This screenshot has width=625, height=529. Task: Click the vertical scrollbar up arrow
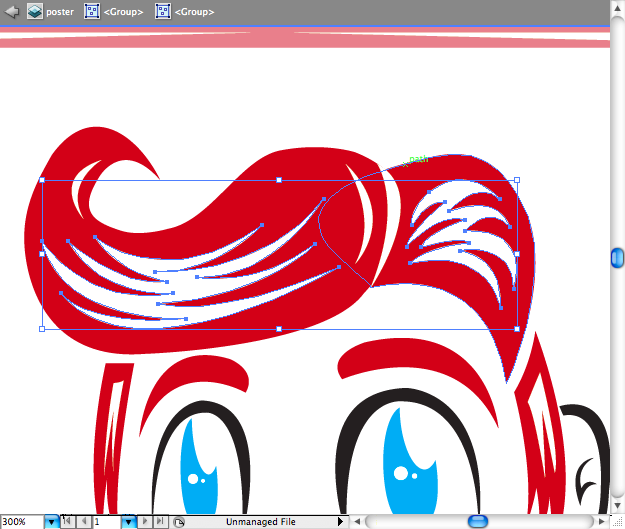(617, 9)
